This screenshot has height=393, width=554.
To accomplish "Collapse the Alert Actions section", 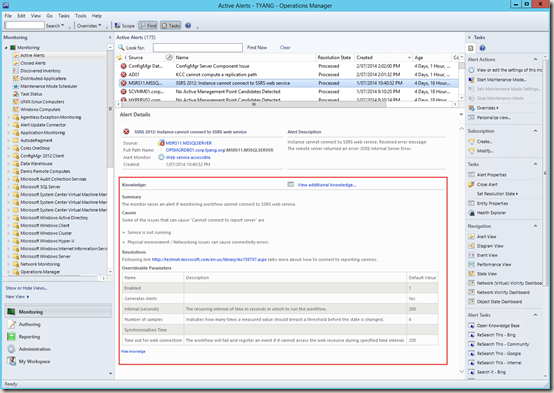I will [535, 59].
